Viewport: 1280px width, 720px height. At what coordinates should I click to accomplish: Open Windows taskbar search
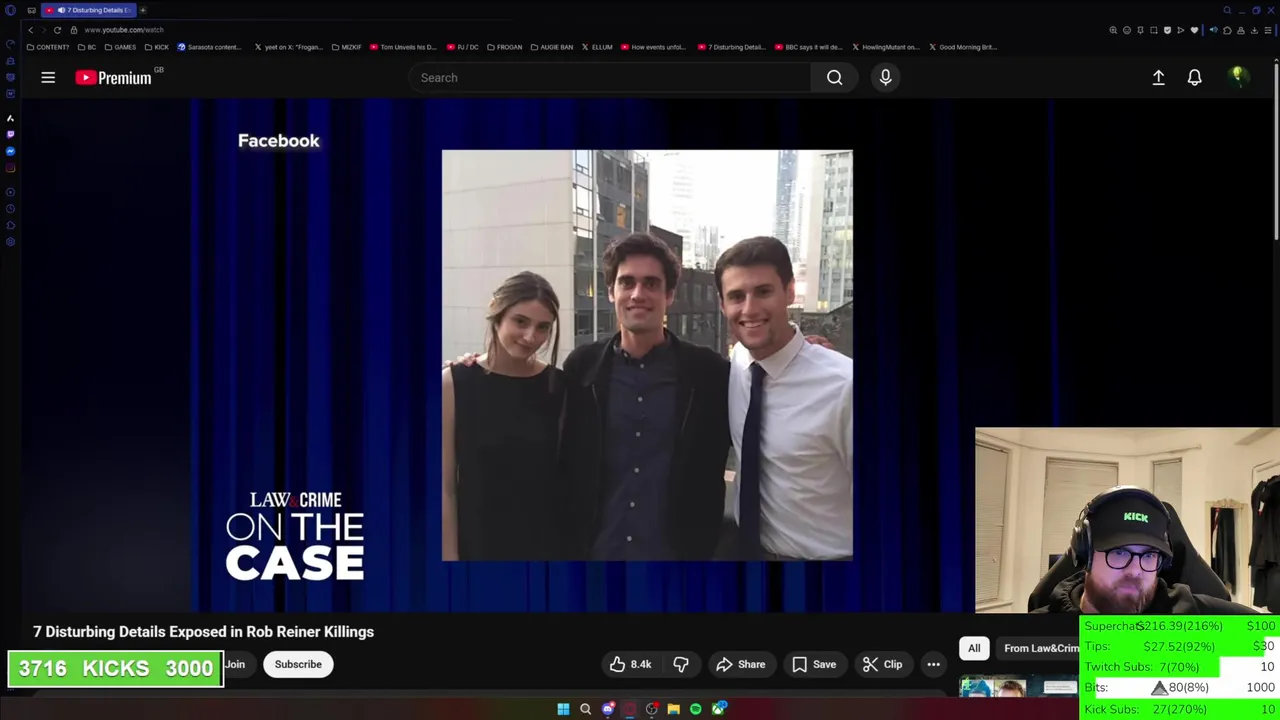coord(585,709)
